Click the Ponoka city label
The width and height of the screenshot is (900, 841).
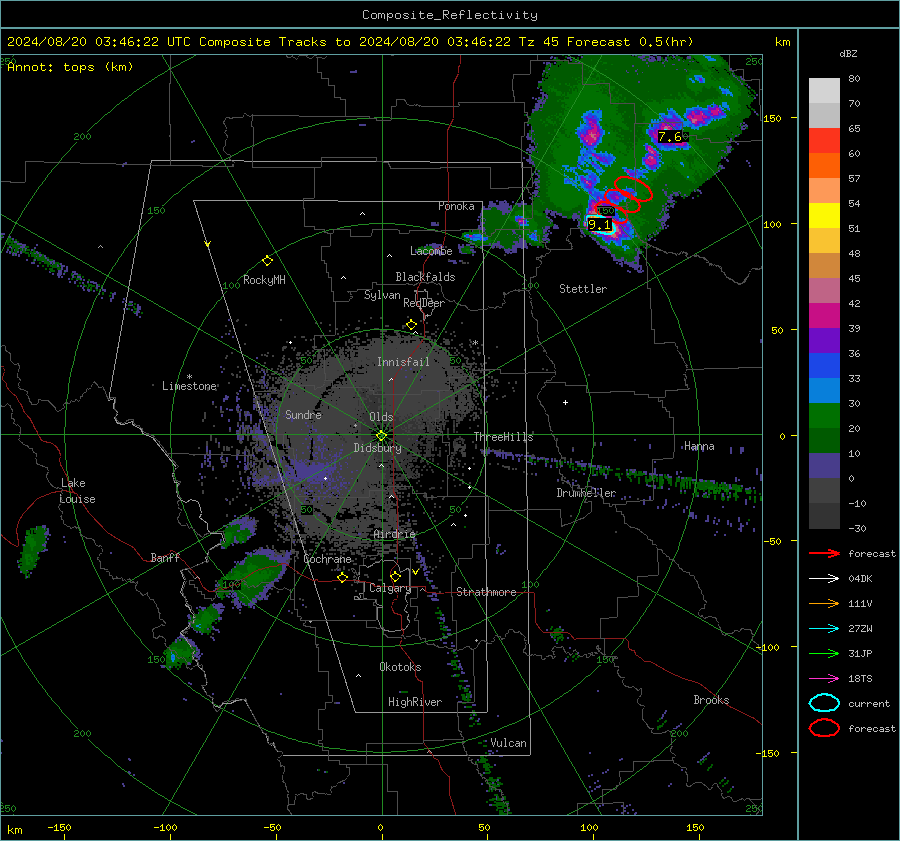[456, 206]
